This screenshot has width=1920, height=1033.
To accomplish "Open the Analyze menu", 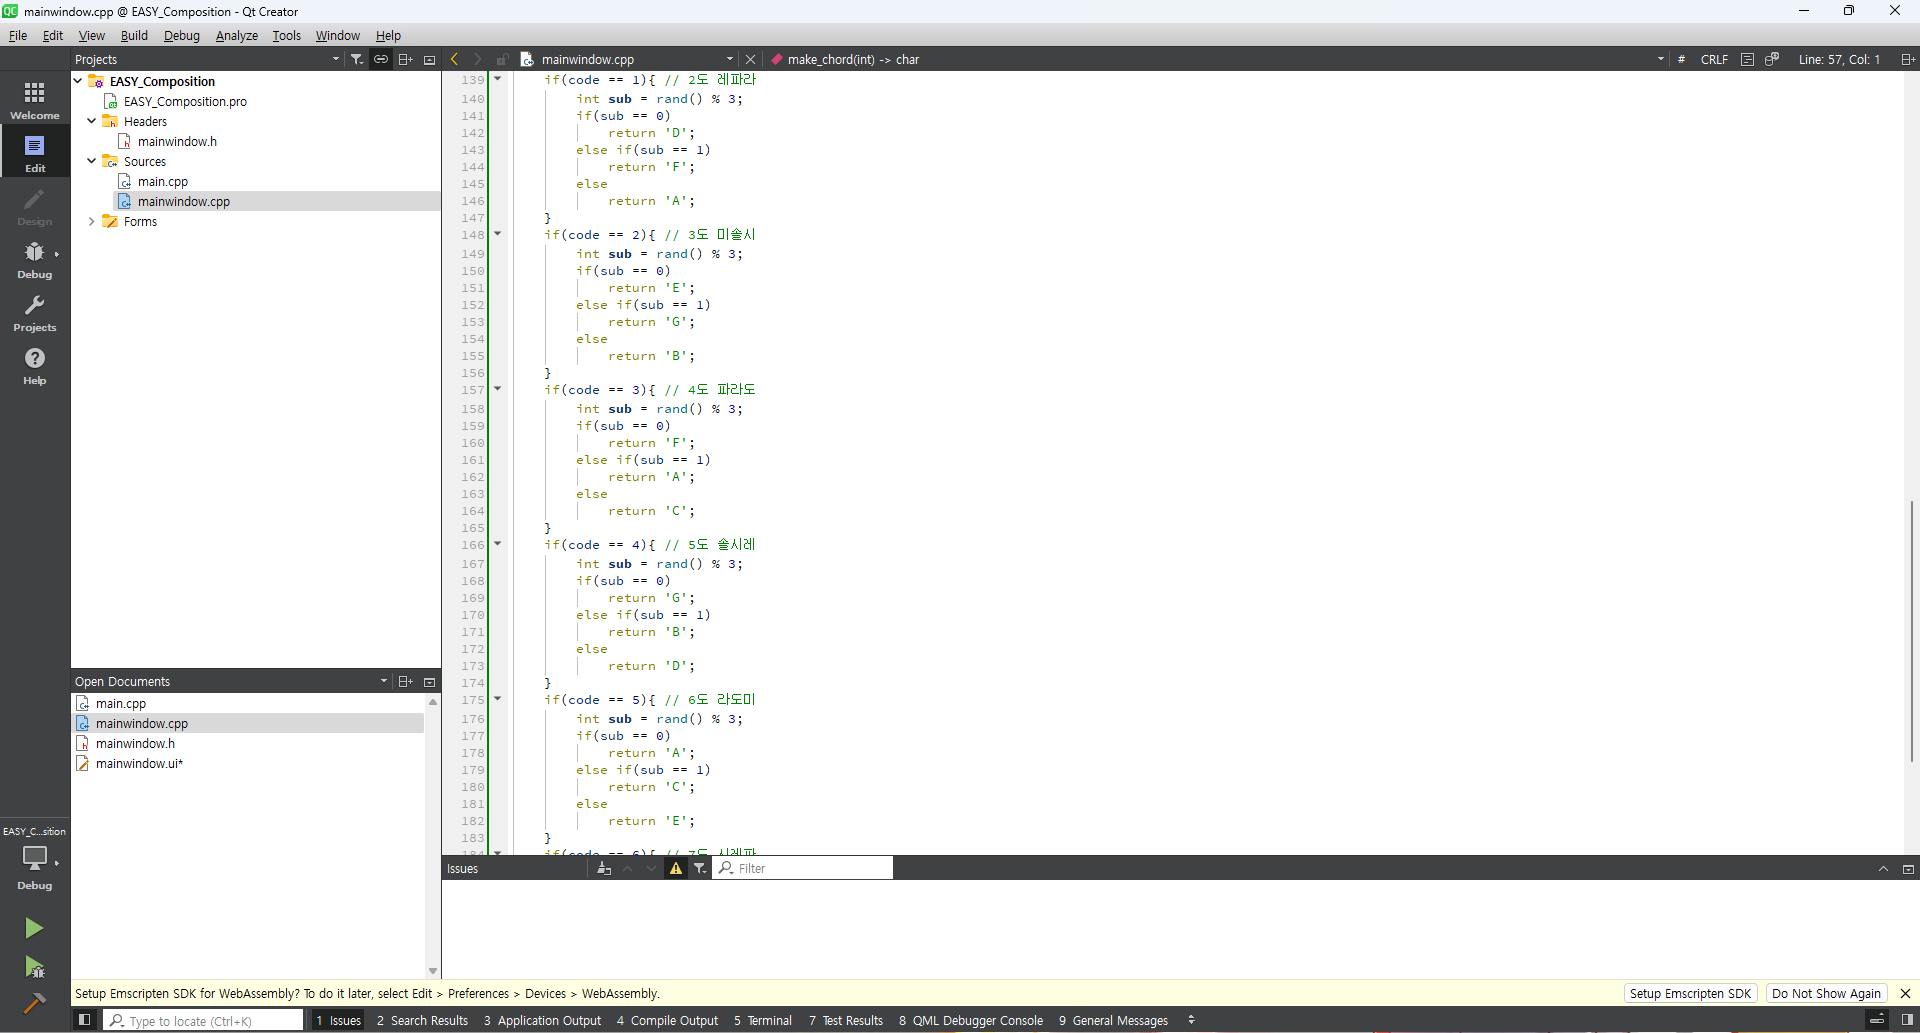I will click(x=237, y=35).
